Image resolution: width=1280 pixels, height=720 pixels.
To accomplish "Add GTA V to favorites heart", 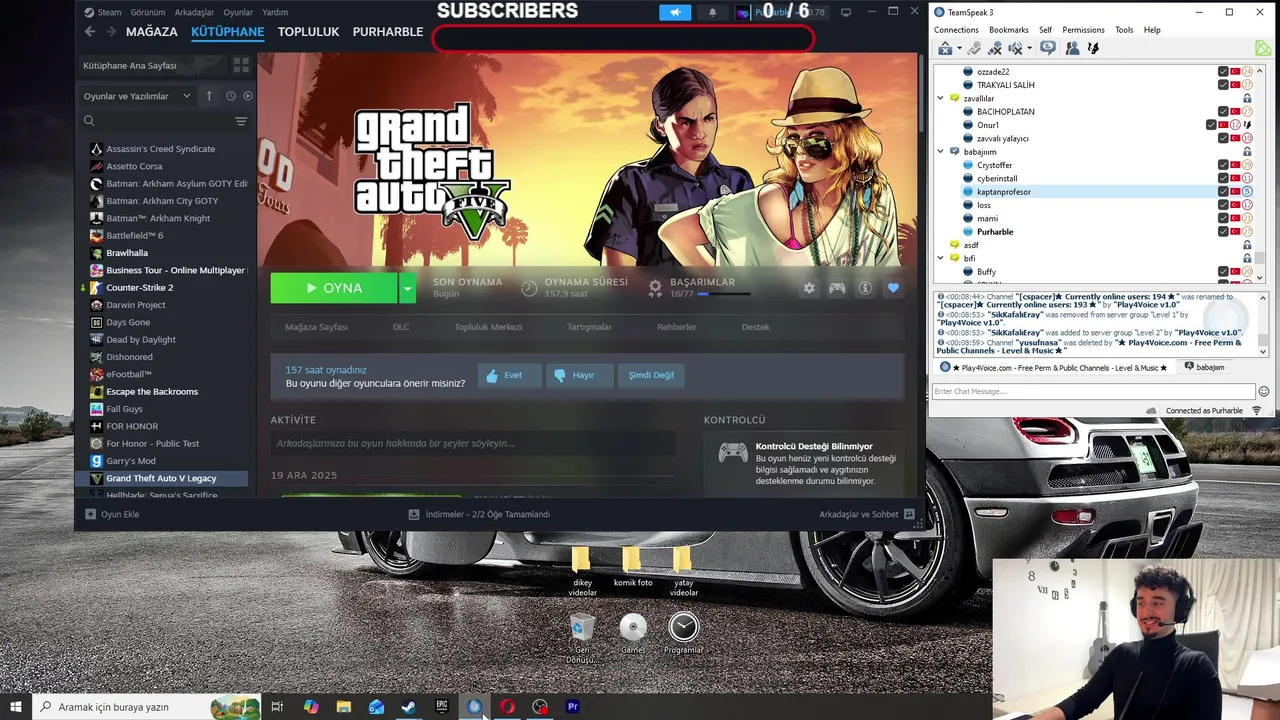I will click(893, 288).
